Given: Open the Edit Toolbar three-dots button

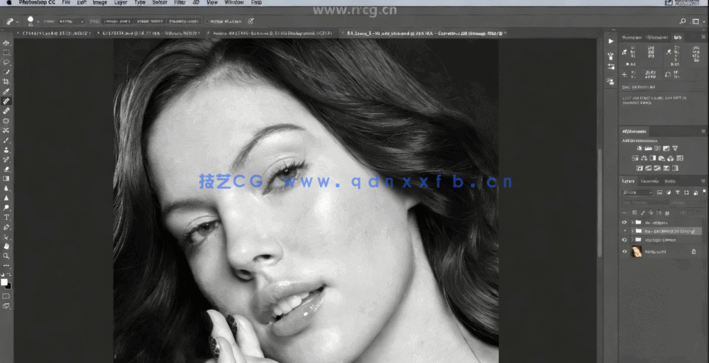Looking at the screenshot, I should click(x=6, y=265).
